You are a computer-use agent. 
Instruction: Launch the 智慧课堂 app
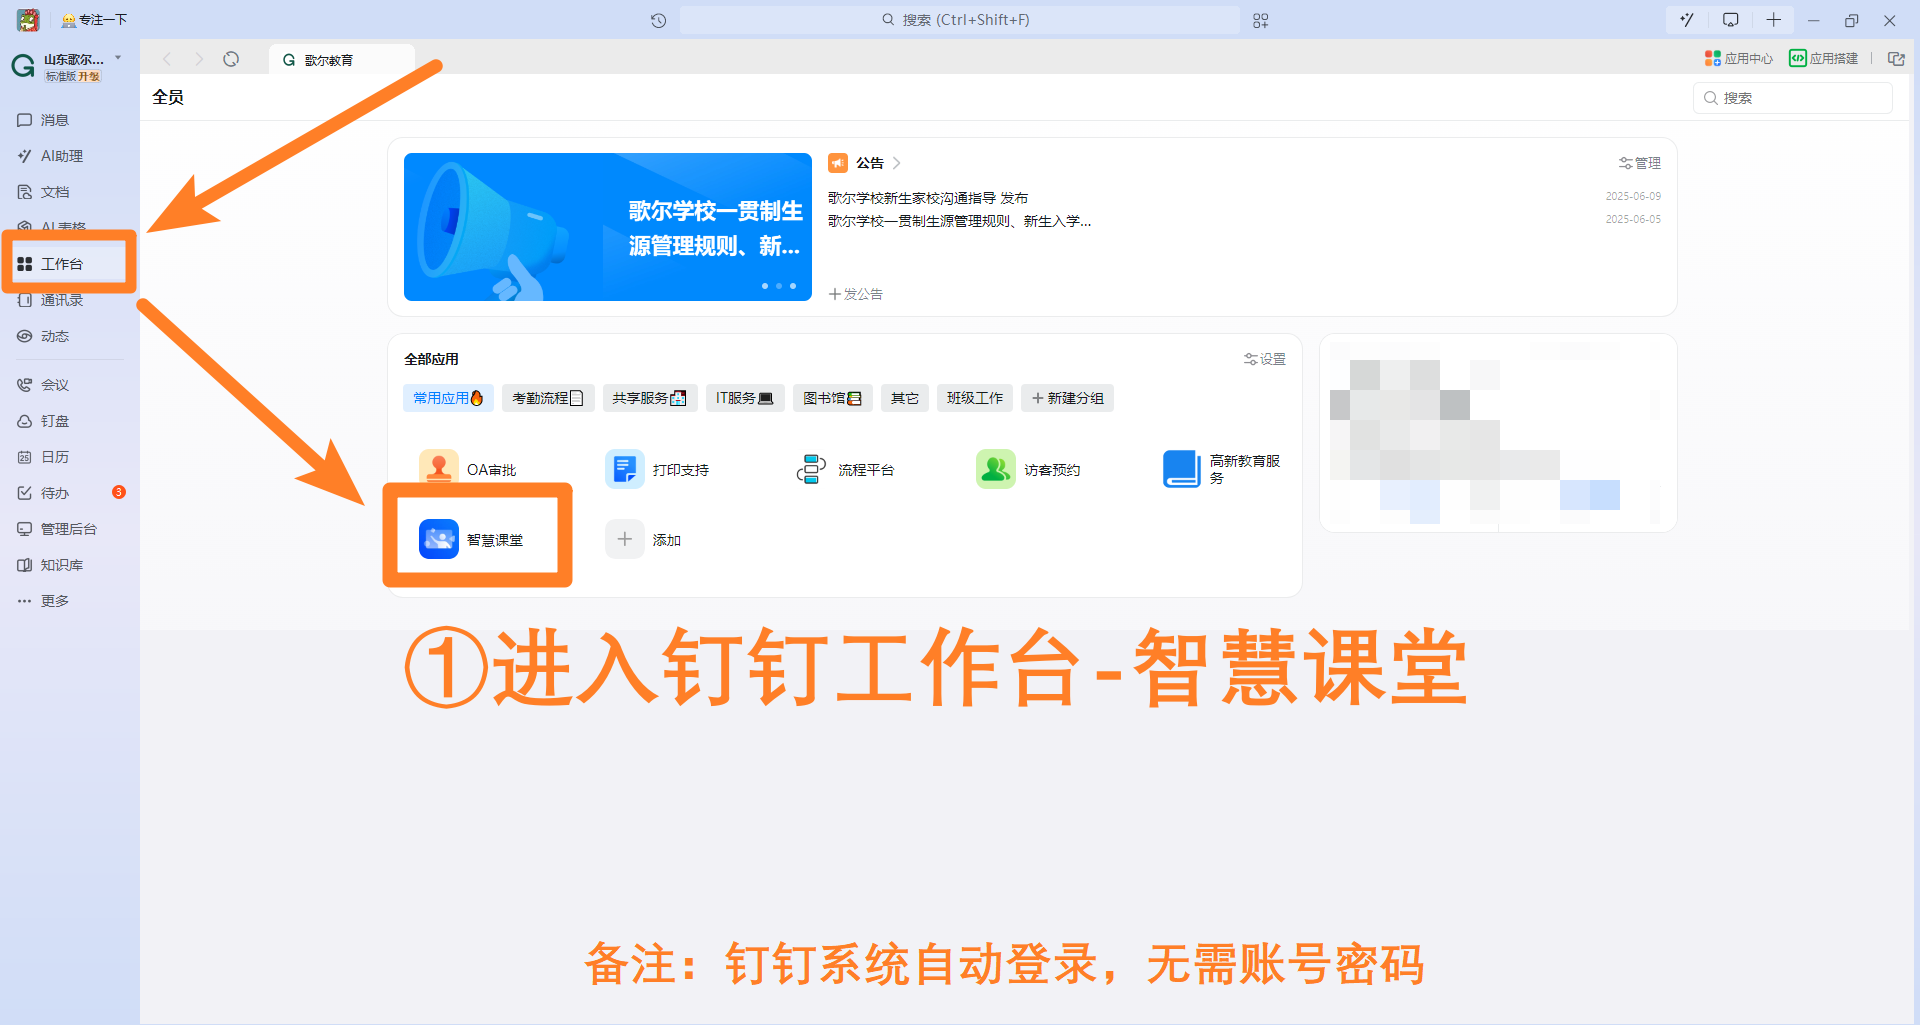[471, 539]
